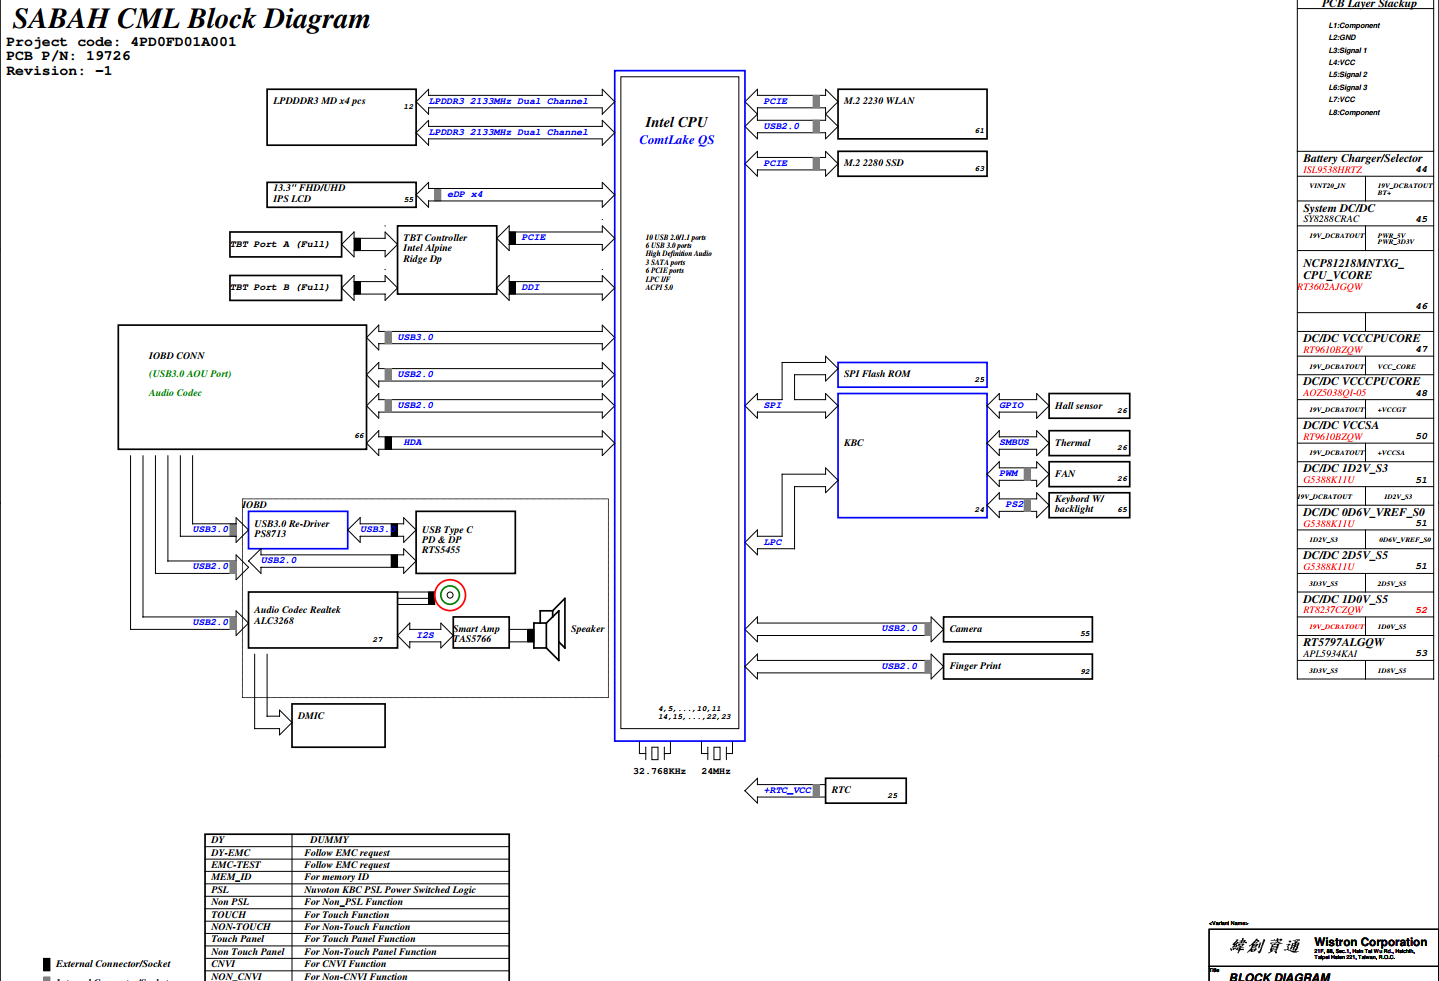Click the TBT Port A (Full) box
1439x981 pixels.
(286, 244)
